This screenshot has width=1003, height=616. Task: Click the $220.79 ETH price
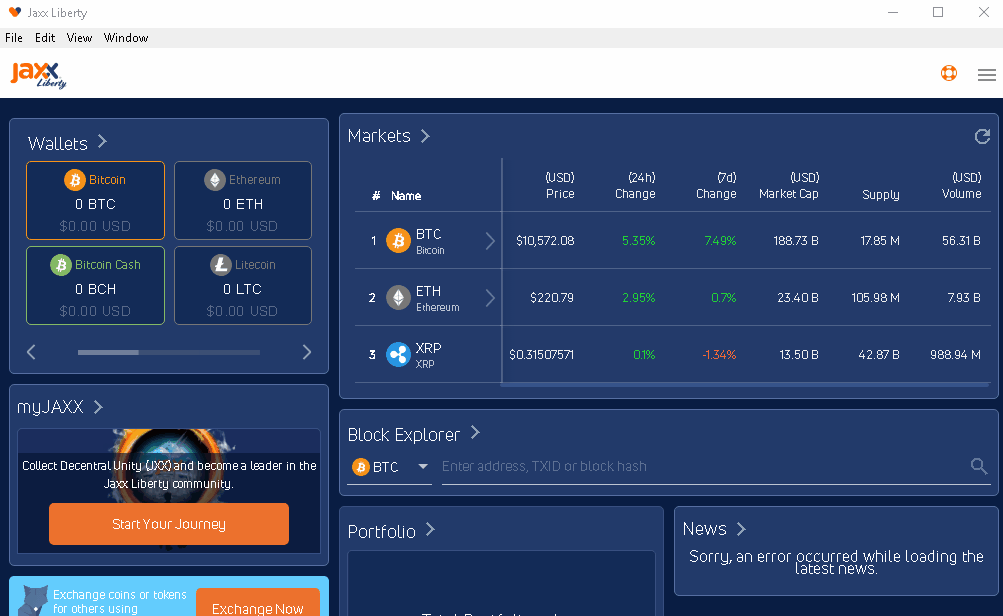click(x=552, y=298)
